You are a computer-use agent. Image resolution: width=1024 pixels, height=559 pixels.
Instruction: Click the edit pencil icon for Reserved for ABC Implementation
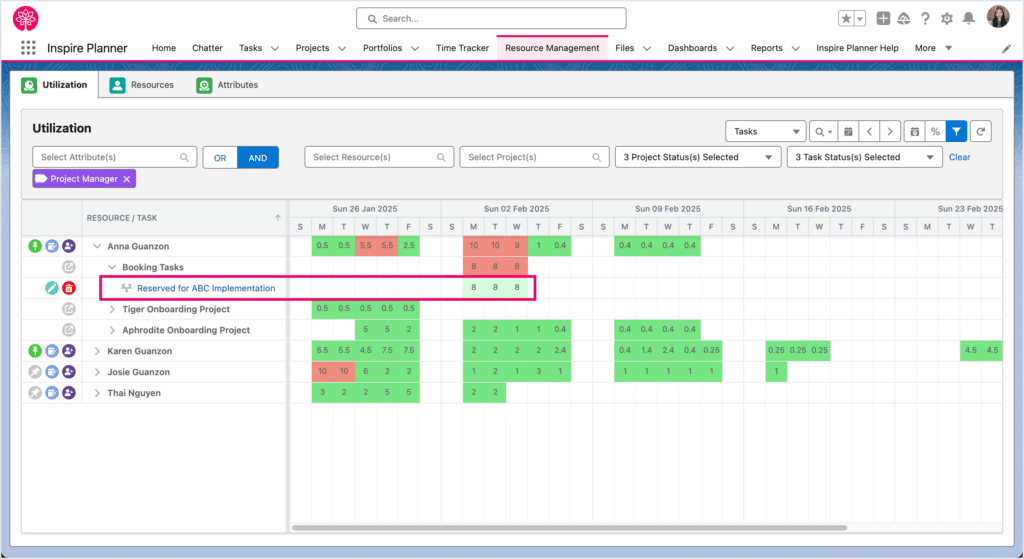[x=52, y=288]
